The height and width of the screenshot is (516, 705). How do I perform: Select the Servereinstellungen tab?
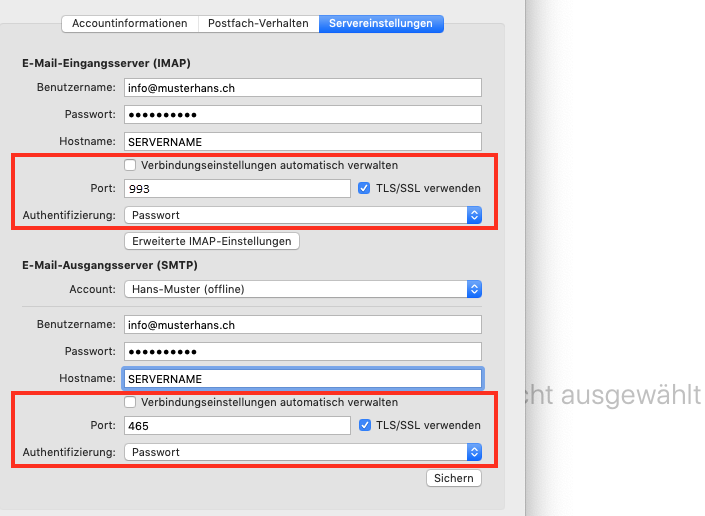pyautogui.click(x=381, y=23)
